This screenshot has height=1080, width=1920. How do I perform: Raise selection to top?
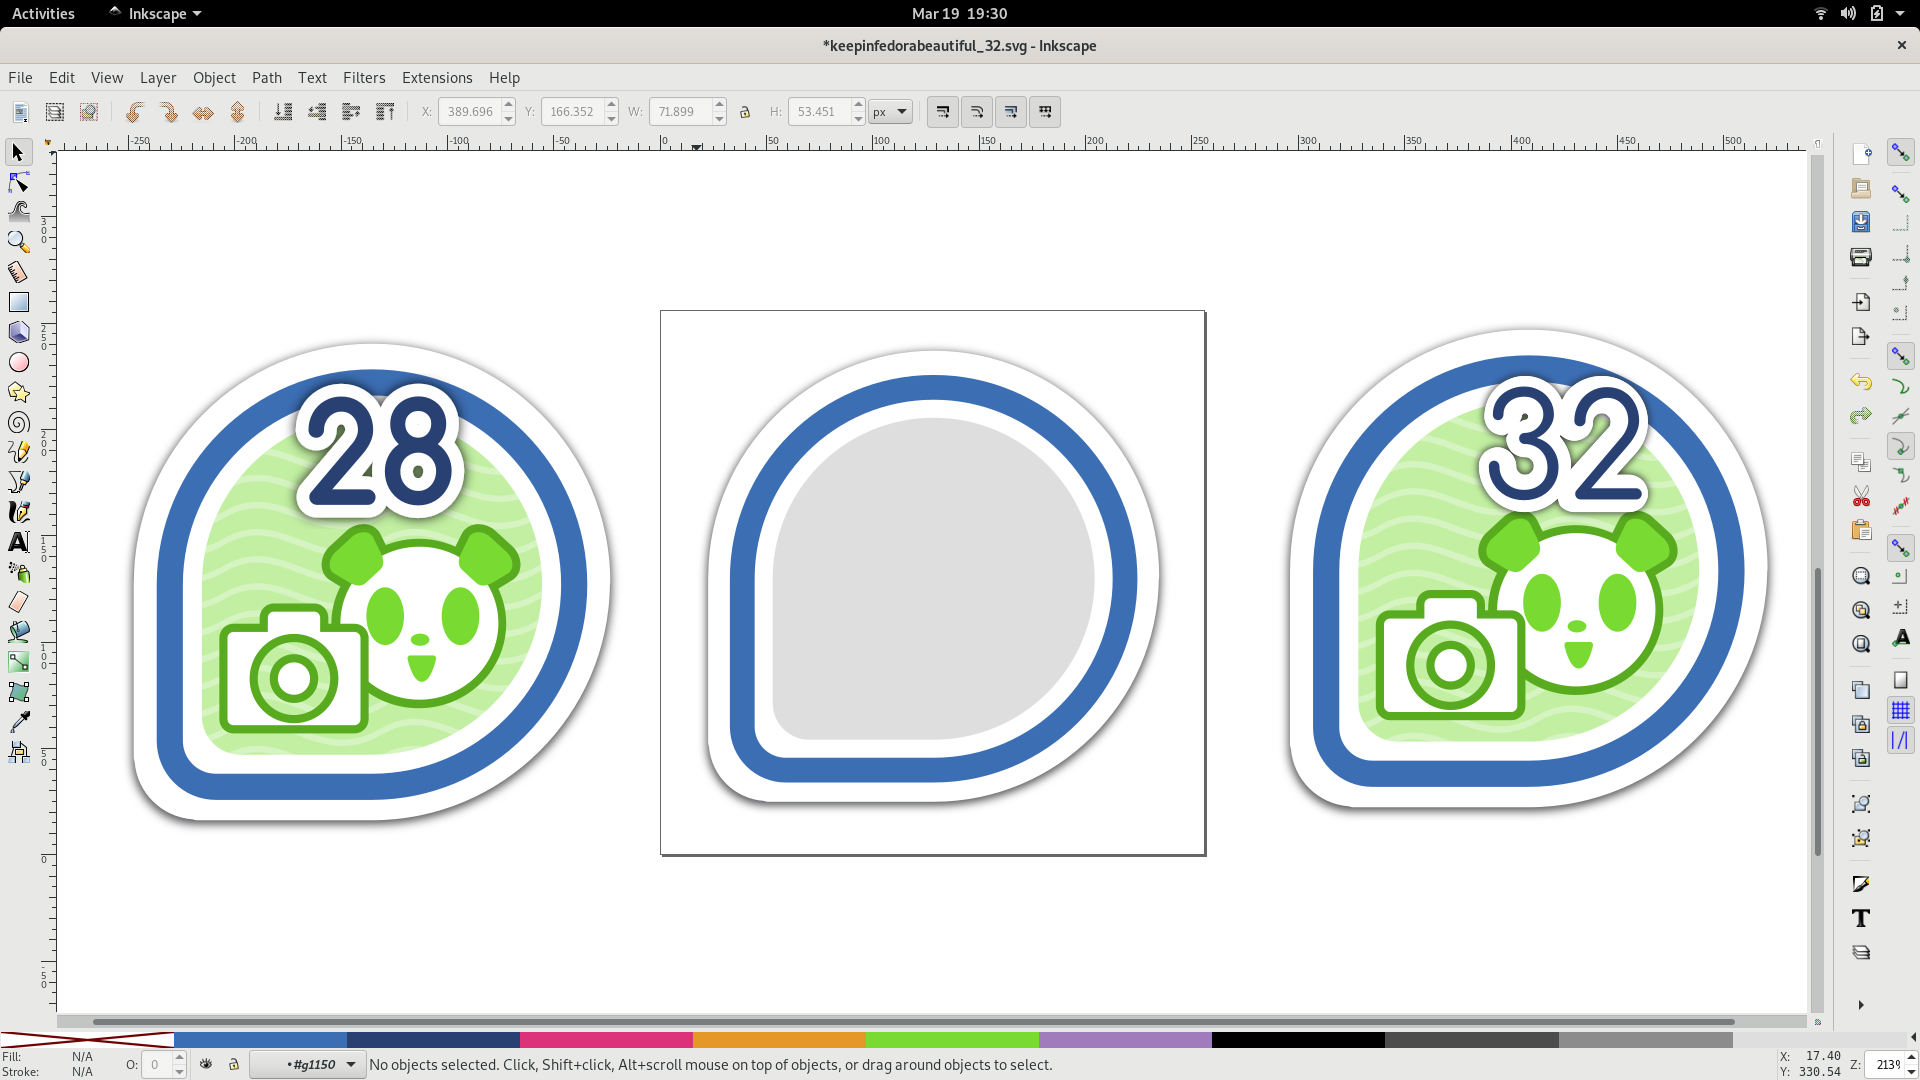[385, 112]
